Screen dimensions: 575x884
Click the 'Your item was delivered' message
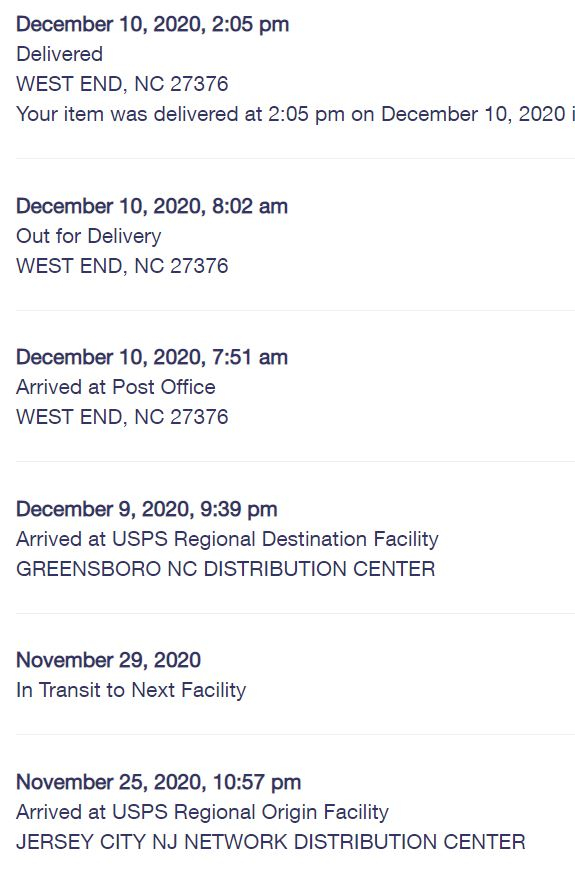click(x=295, y=114)
